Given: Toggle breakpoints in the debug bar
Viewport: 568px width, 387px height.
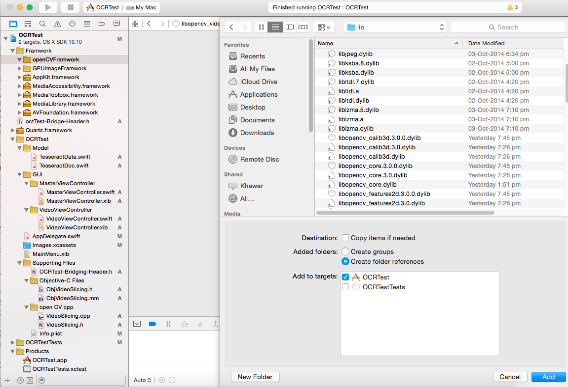Looking at the screenshot, I should 153,324.
